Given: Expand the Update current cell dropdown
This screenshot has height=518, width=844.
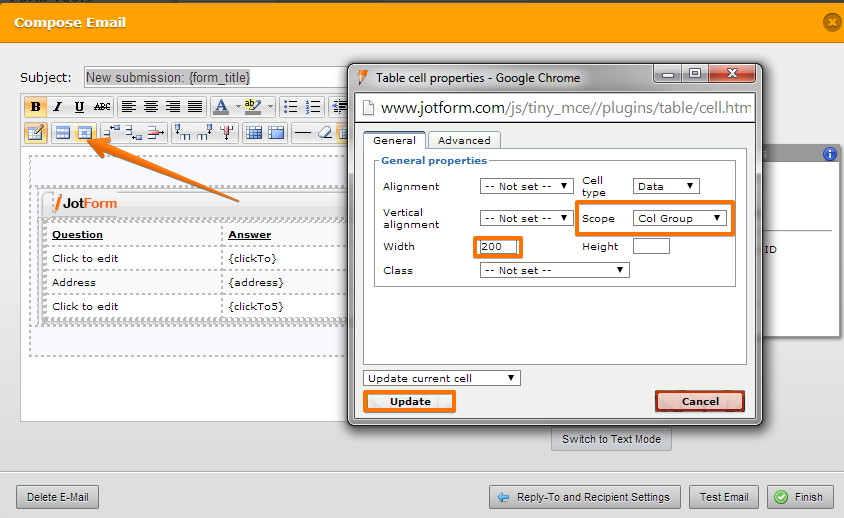Looking at the screenshot, I should (441, 378).
